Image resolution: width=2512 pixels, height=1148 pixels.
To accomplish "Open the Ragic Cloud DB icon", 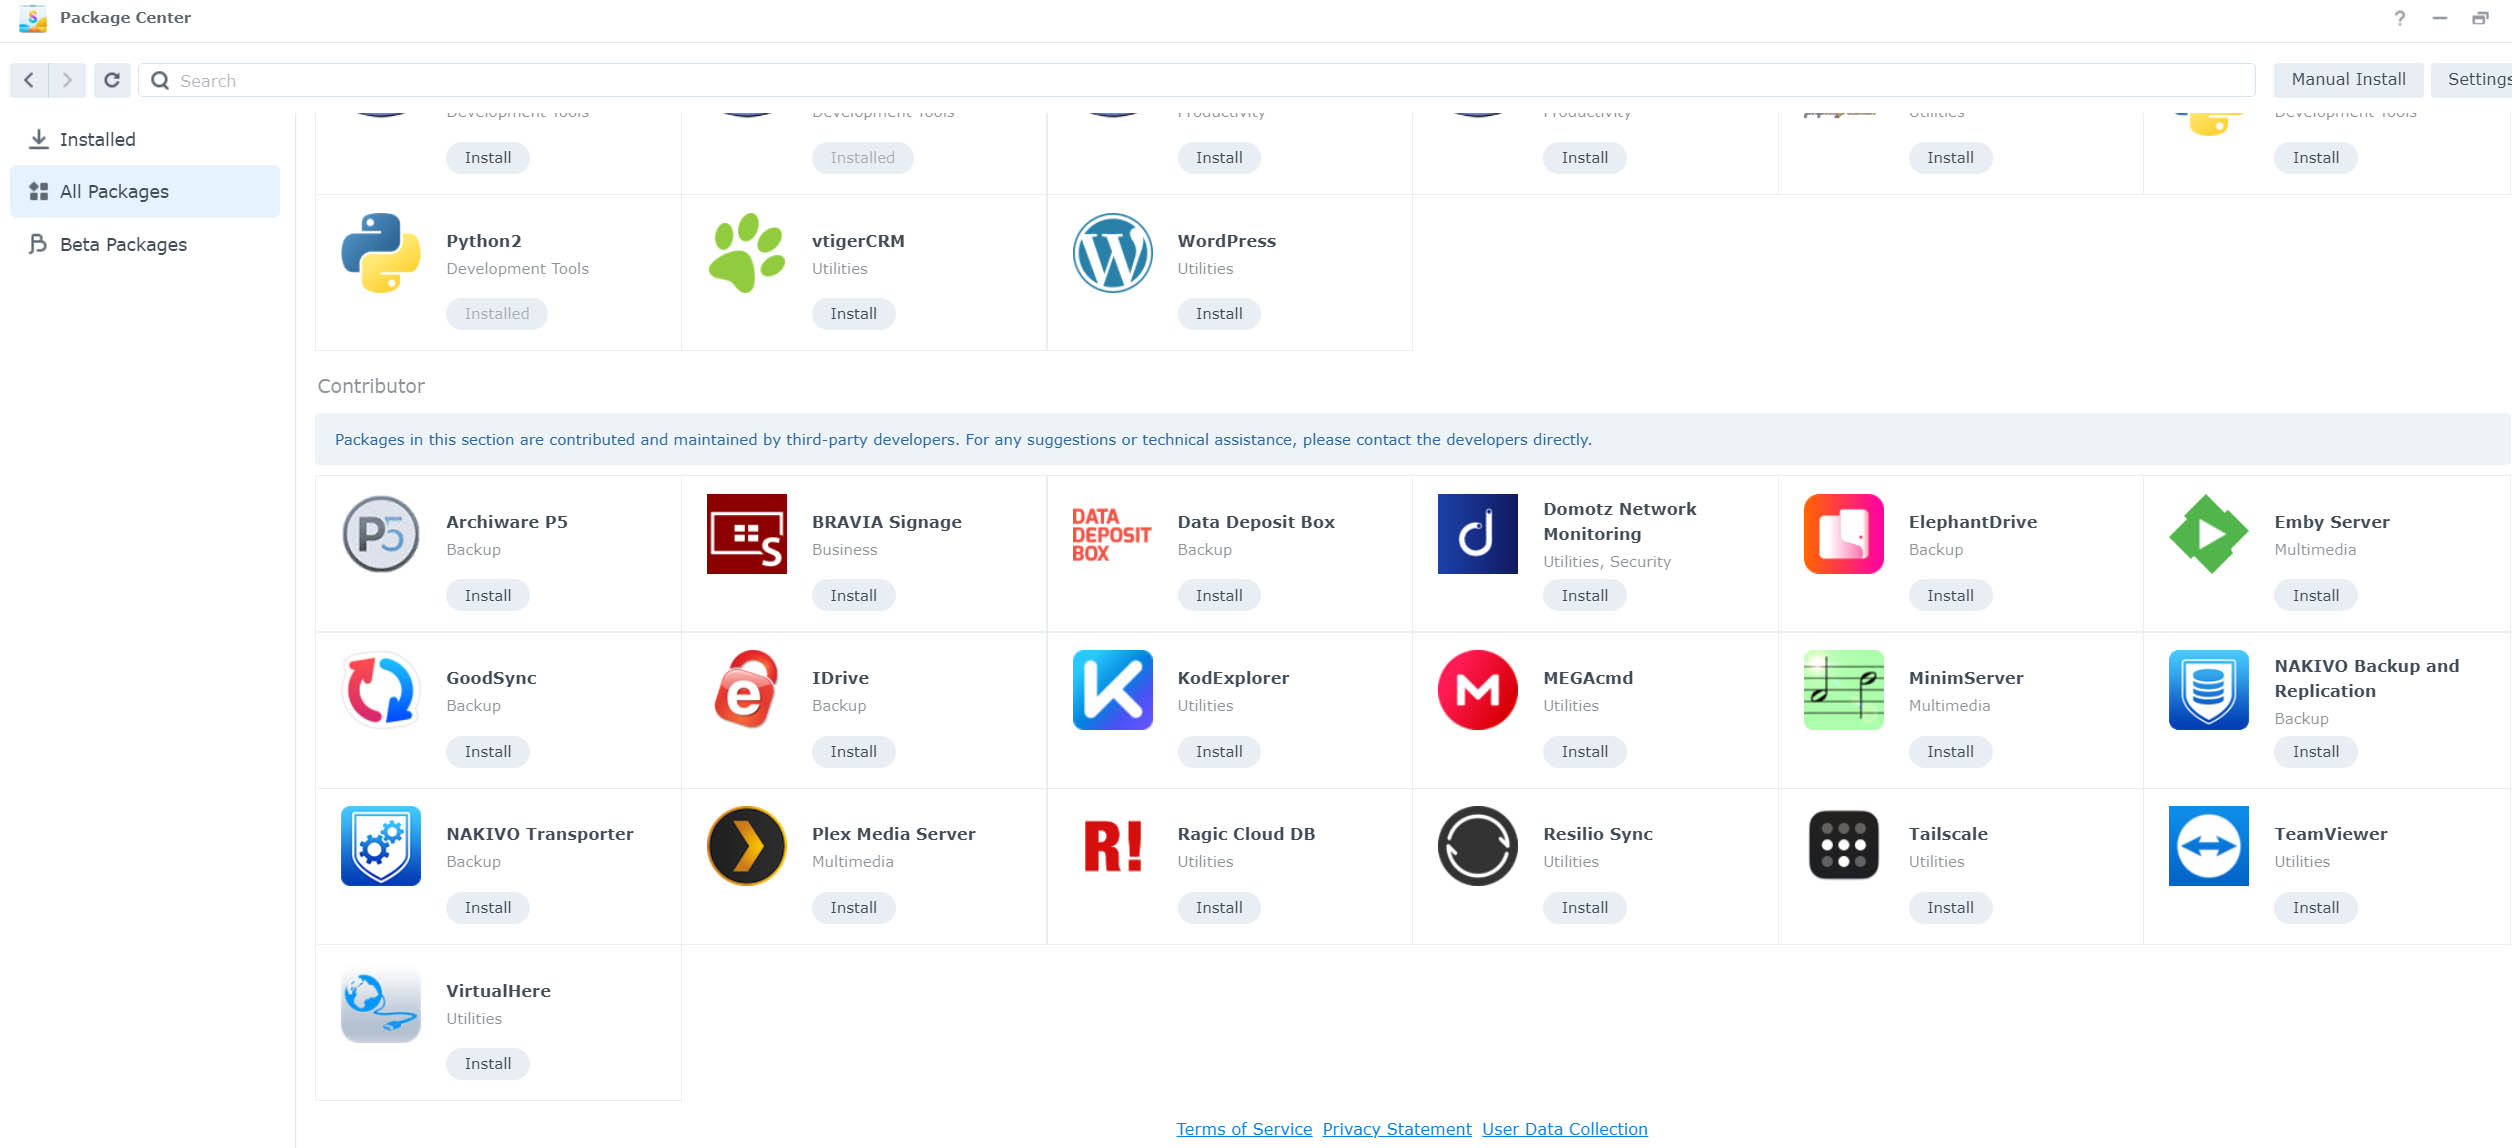I will (x=1112, y=846).
